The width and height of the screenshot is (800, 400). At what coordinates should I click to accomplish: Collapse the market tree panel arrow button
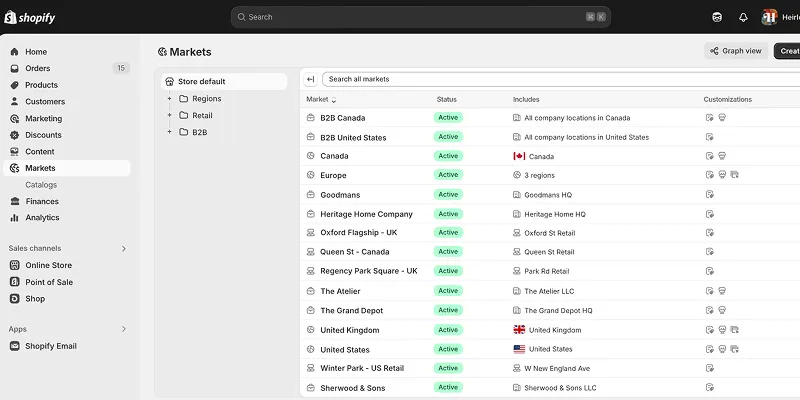[x=310, y=80]
